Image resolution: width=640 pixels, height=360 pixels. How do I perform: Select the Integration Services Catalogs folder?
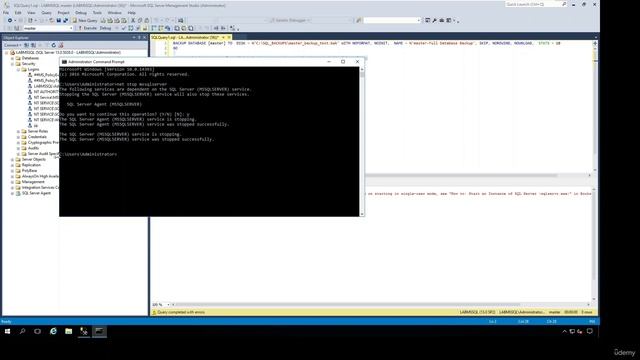pyautogui.click(x=40, y=187)
